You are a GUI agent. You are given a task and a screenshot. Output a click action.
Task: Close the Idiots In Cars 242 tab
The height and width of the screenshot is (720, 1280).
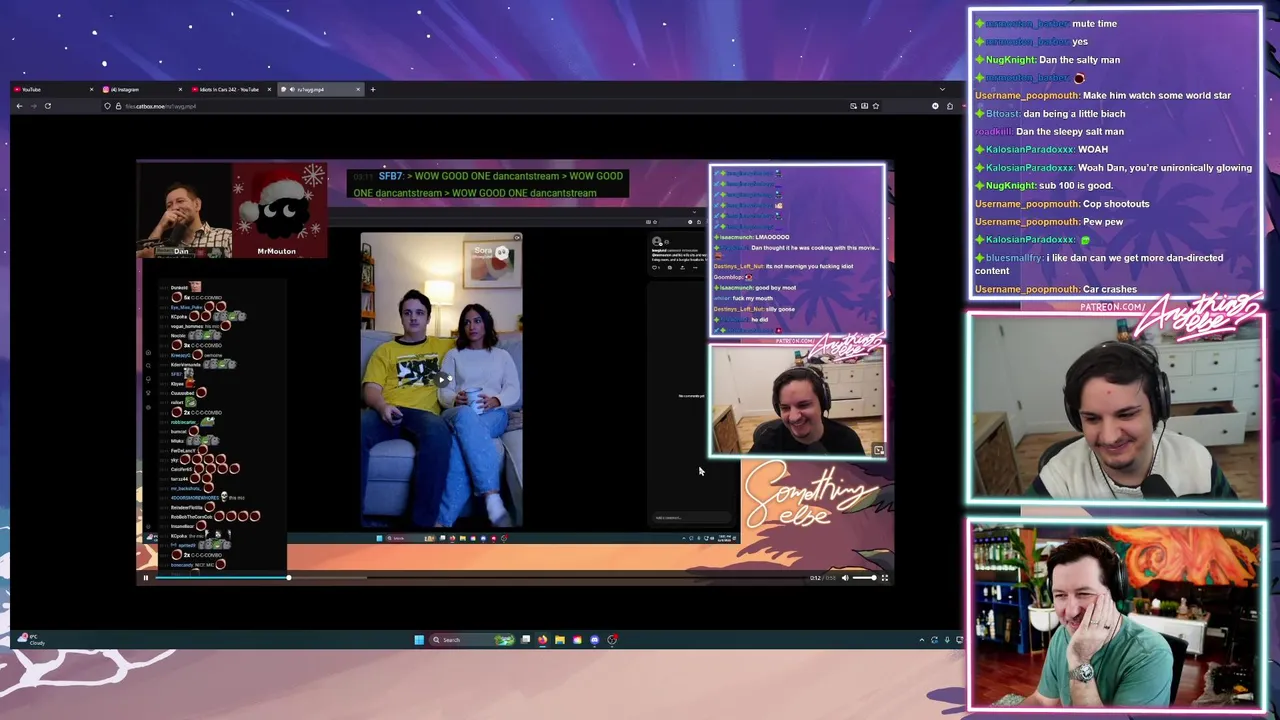(x=269, y=89)
